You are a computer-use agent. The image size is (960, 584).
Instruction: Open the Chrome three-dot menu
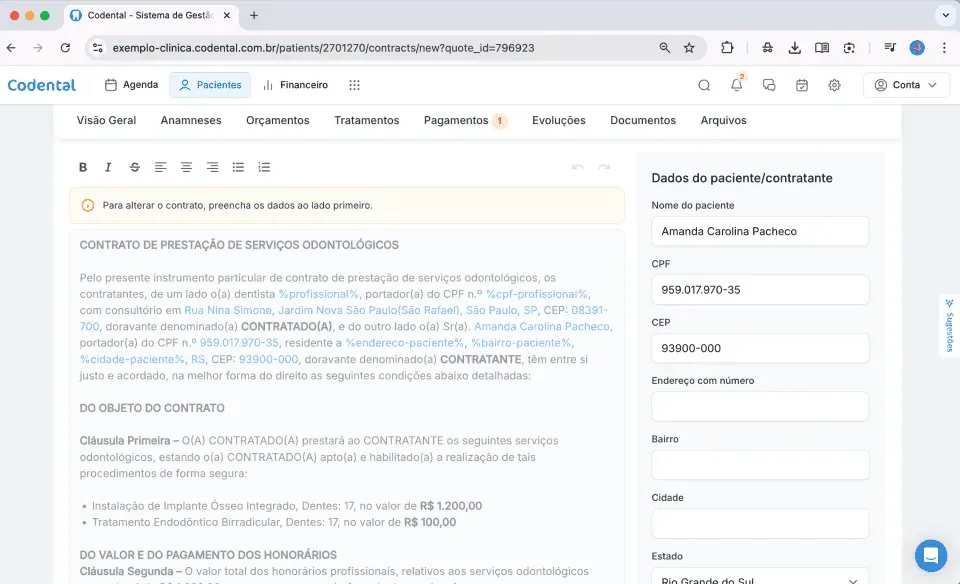click(x=944, y=48)
